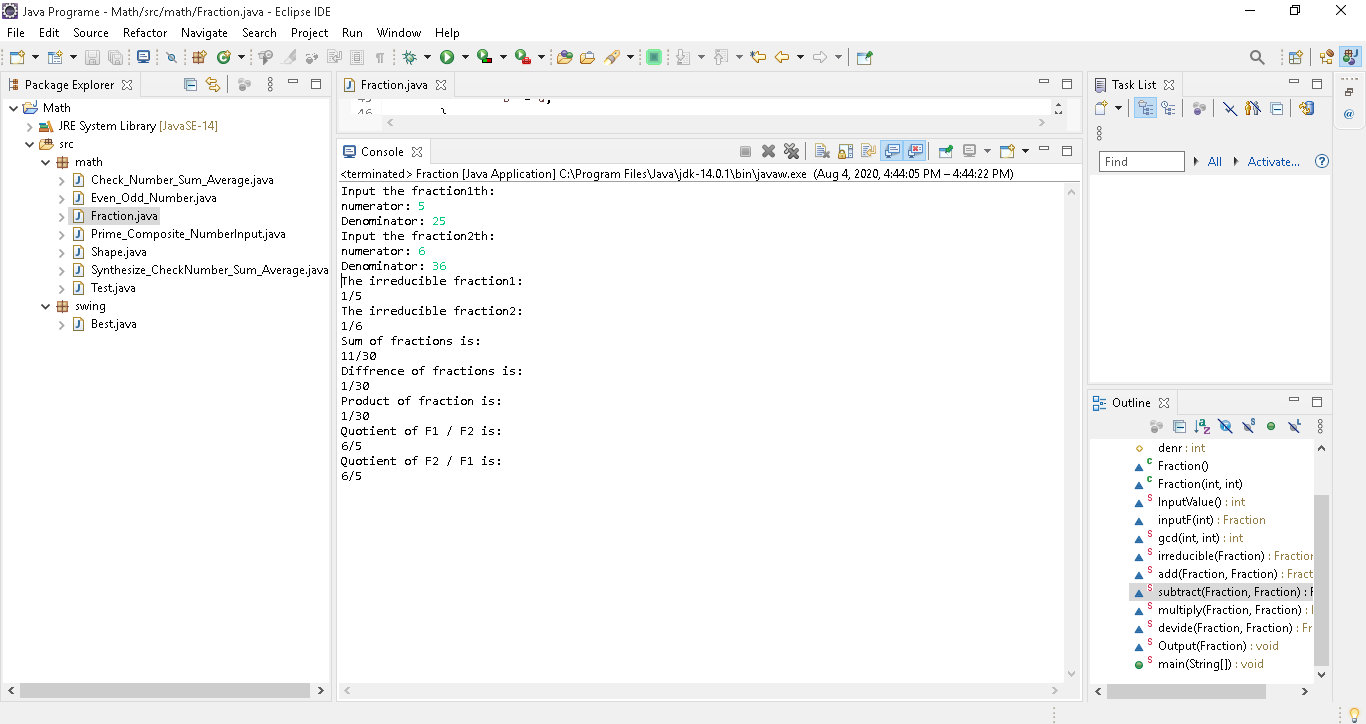
Task: Click the Clear Console icon
Action: pos(822,151)
